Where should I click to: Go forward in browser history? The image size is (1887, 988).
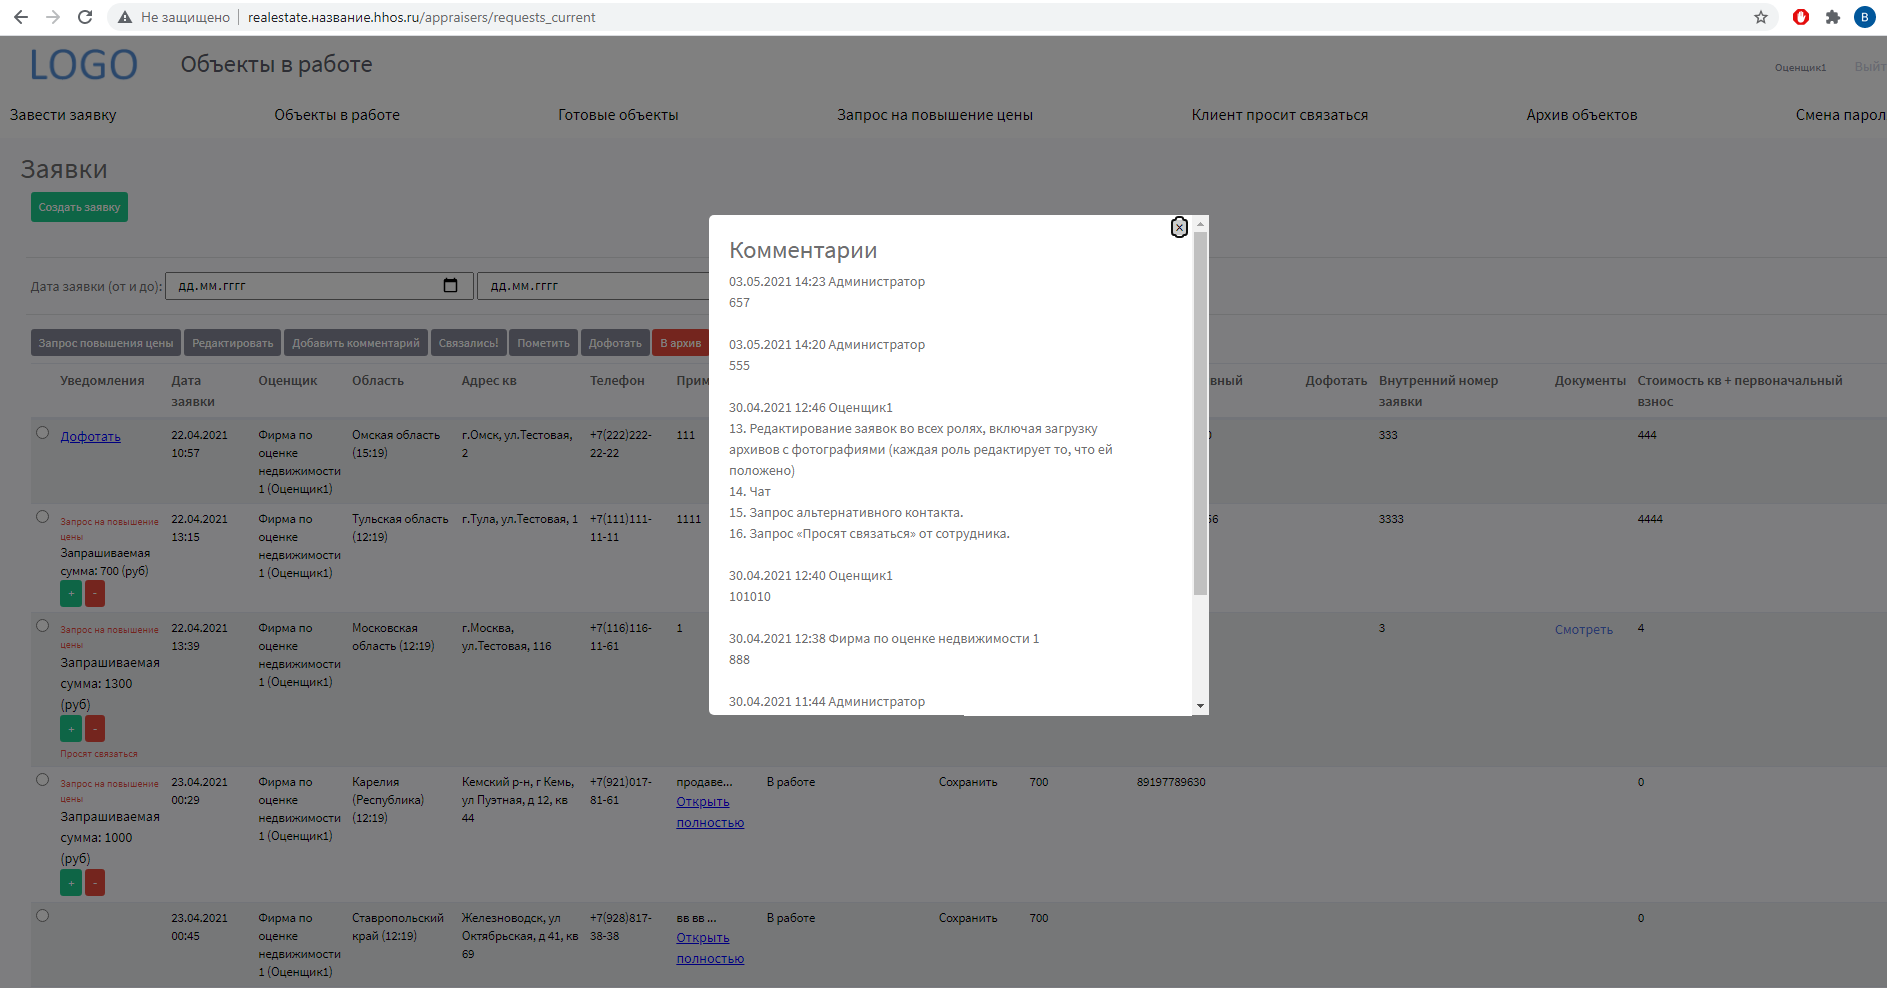coord(53,17)
